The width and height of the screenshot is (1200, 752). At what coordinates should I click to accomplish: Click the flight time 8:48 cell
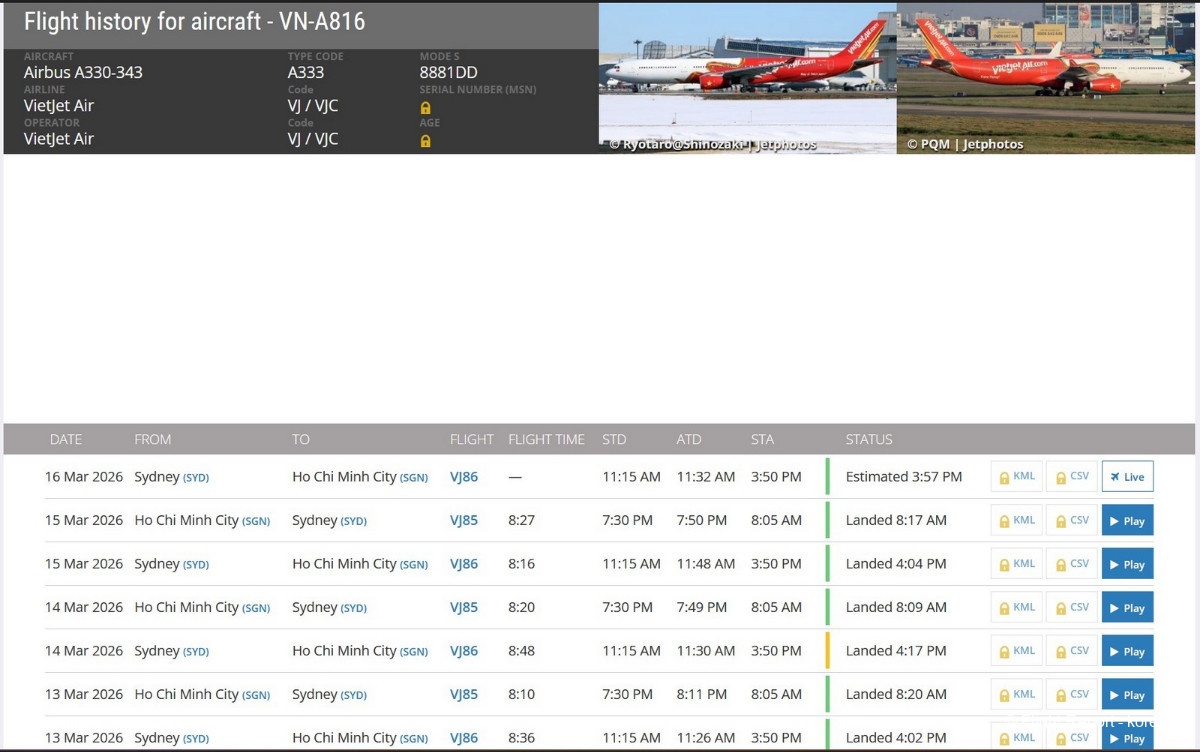click(x=521, y=651)
